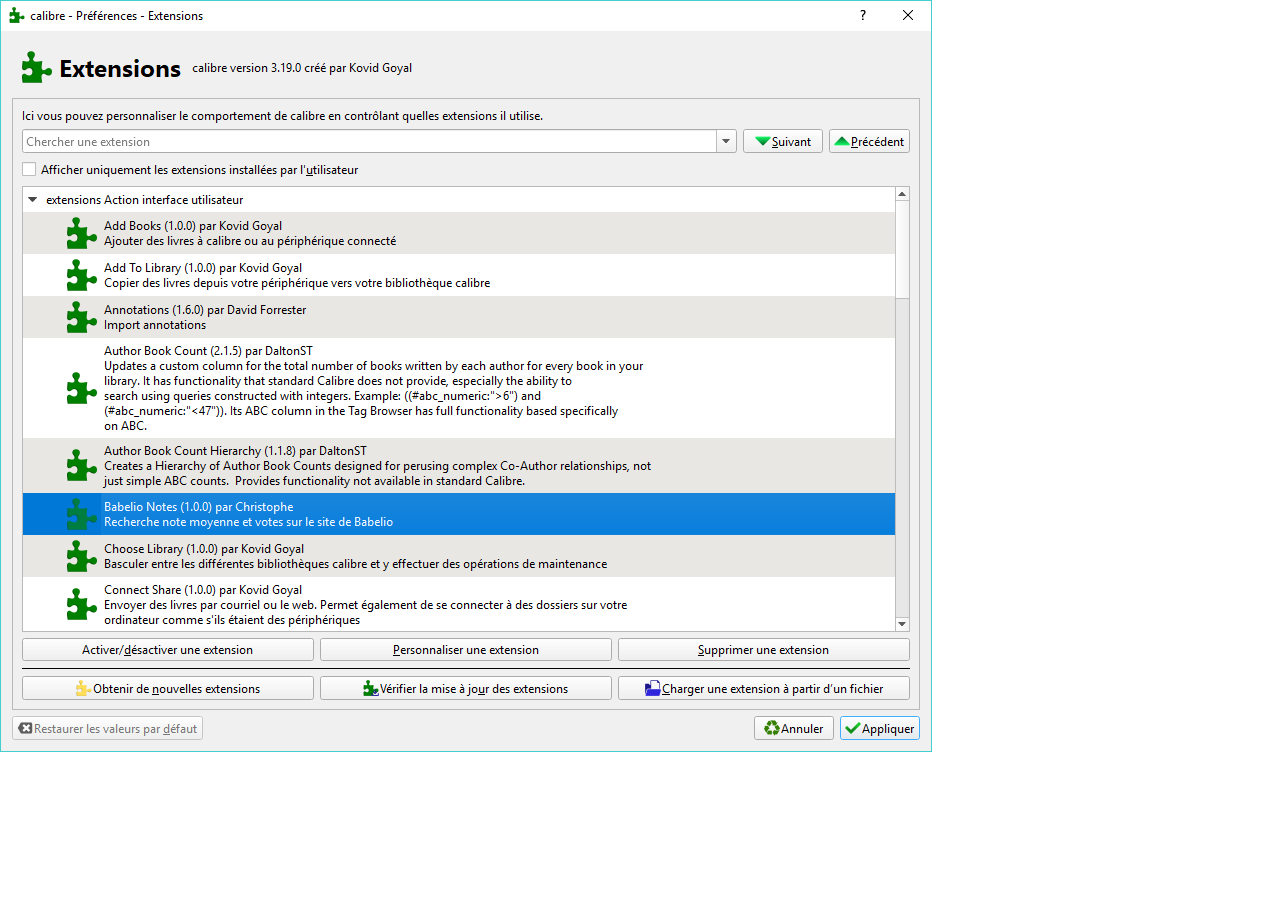Select 'Author Book Count Hierarchy (1.1.8)' row
1280x920 pixels.
(459, 465)
